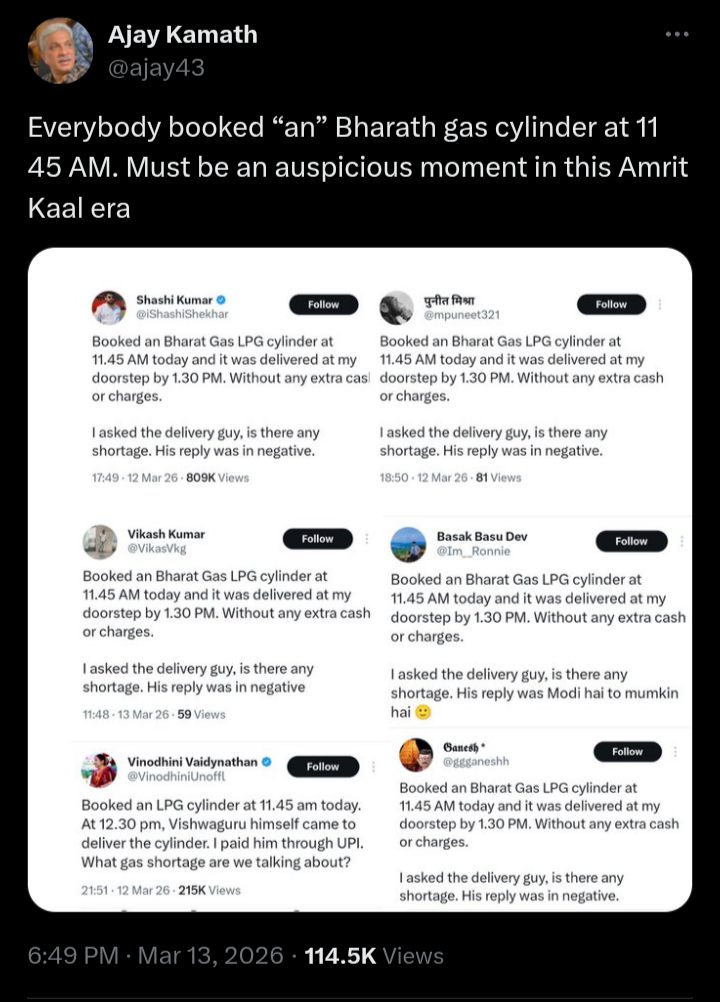Open Vinodhini Vaidynathan's avatar

pyautogui.click(x=99, y=769)
